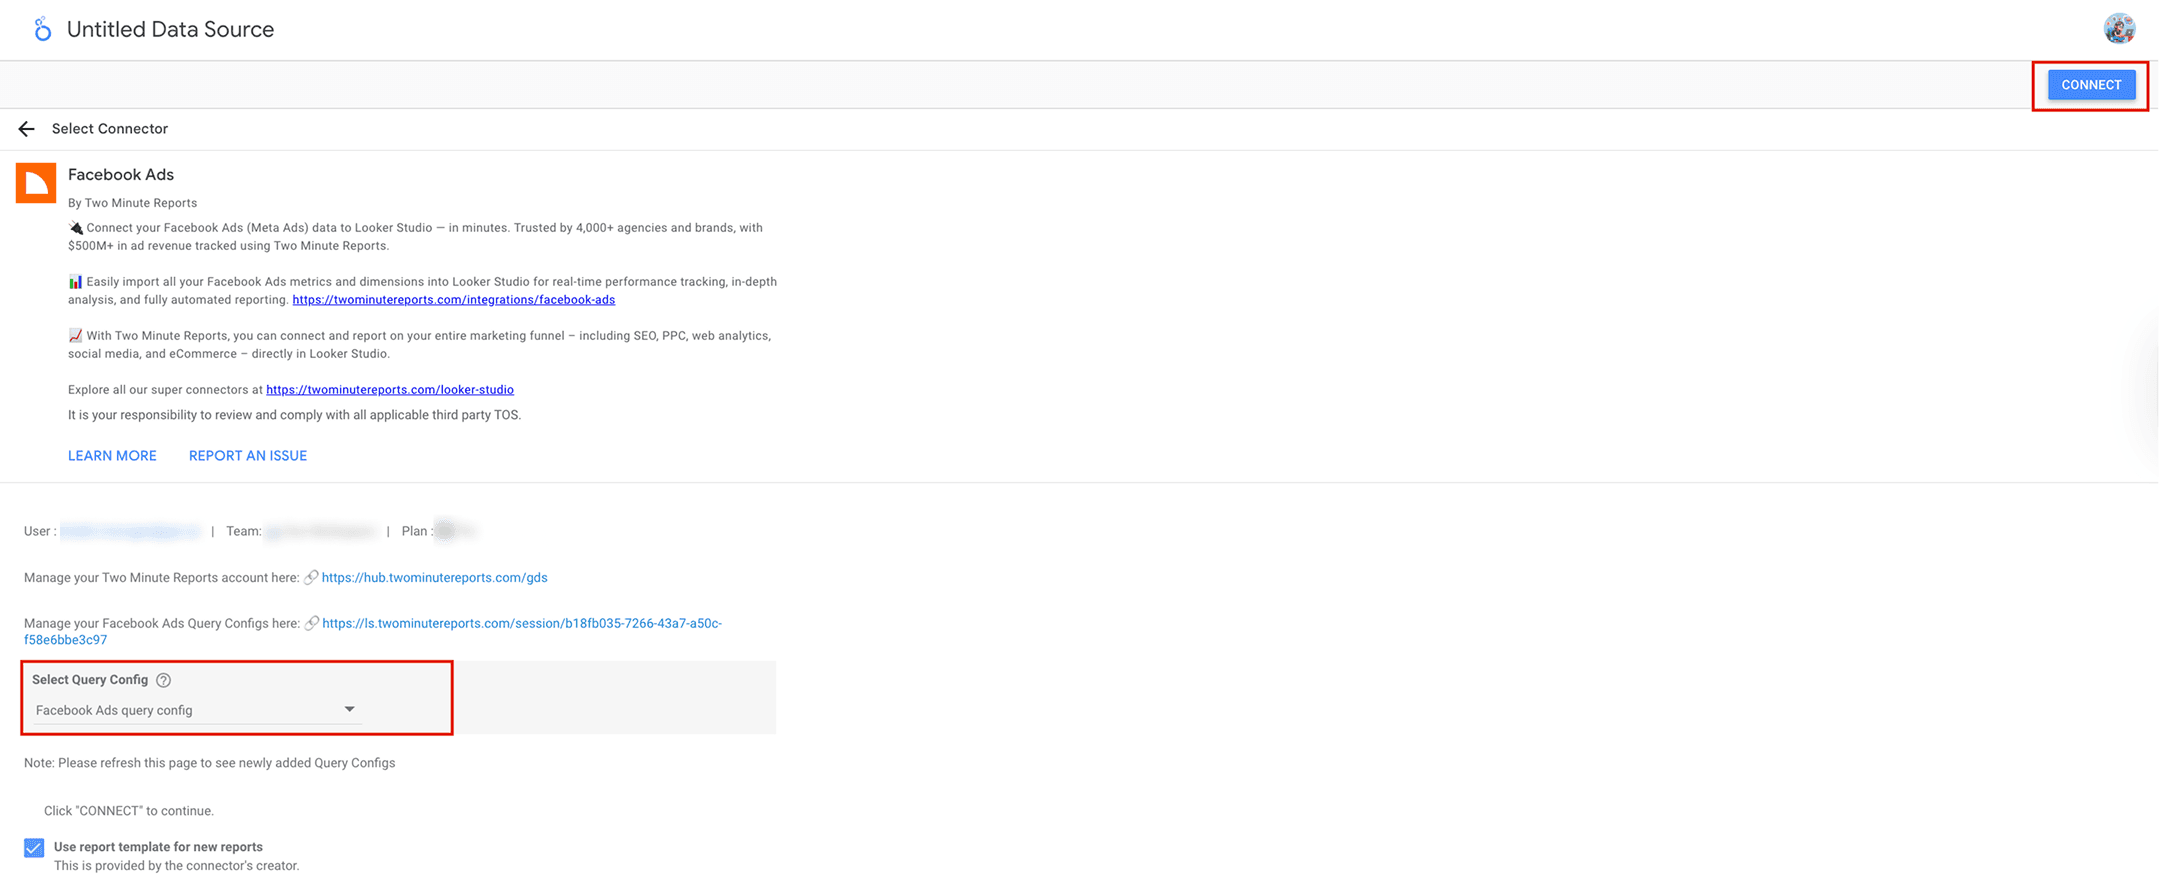This screenshot has height=888, width=2159.
Task: Uncheck Use report template for new reports
Action: (x=34, y=848)
